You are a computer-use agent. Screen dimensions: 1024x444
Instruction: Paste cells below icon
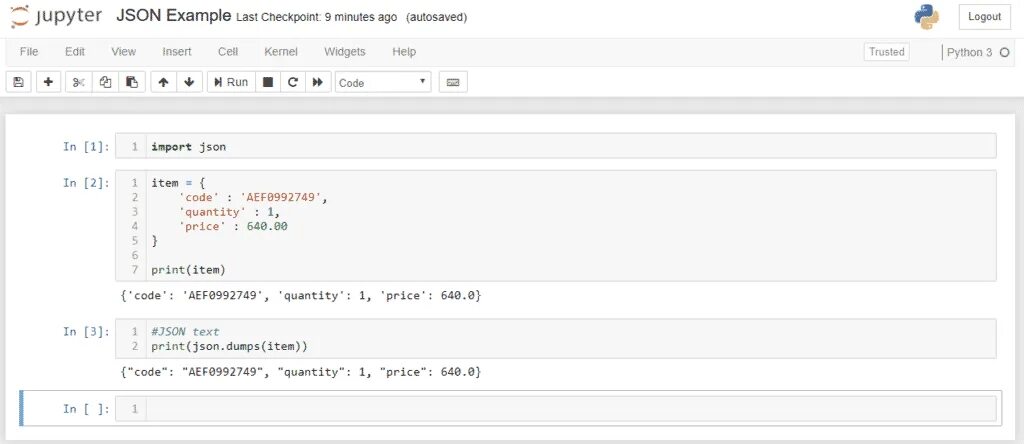point(131,82)
